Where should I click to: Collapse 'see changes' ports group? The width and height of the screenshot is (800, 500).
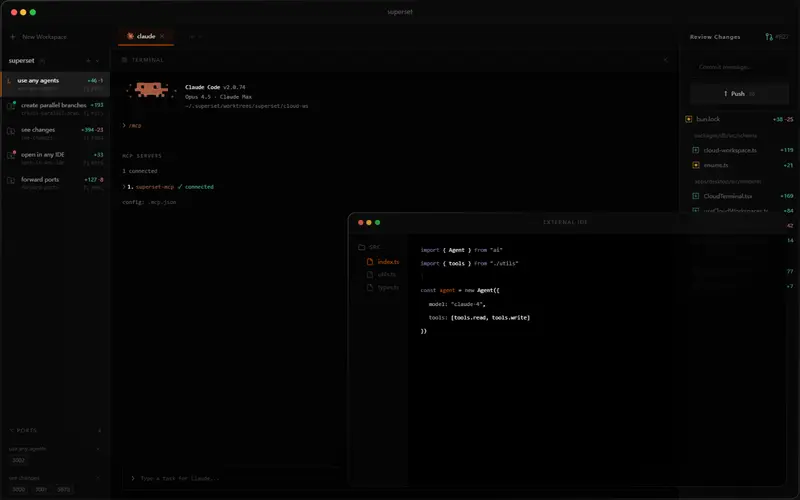[x=98, y=478]
